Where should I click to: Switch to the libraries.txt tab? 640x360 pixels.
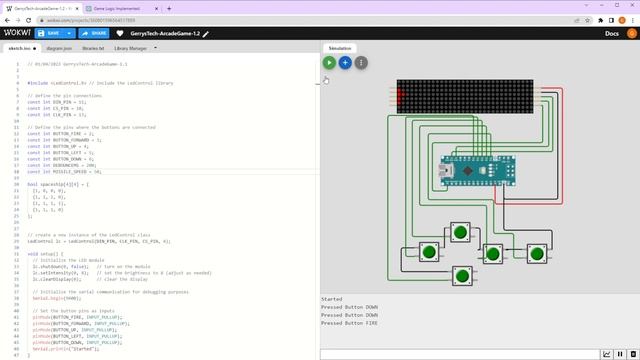point(93,48)
